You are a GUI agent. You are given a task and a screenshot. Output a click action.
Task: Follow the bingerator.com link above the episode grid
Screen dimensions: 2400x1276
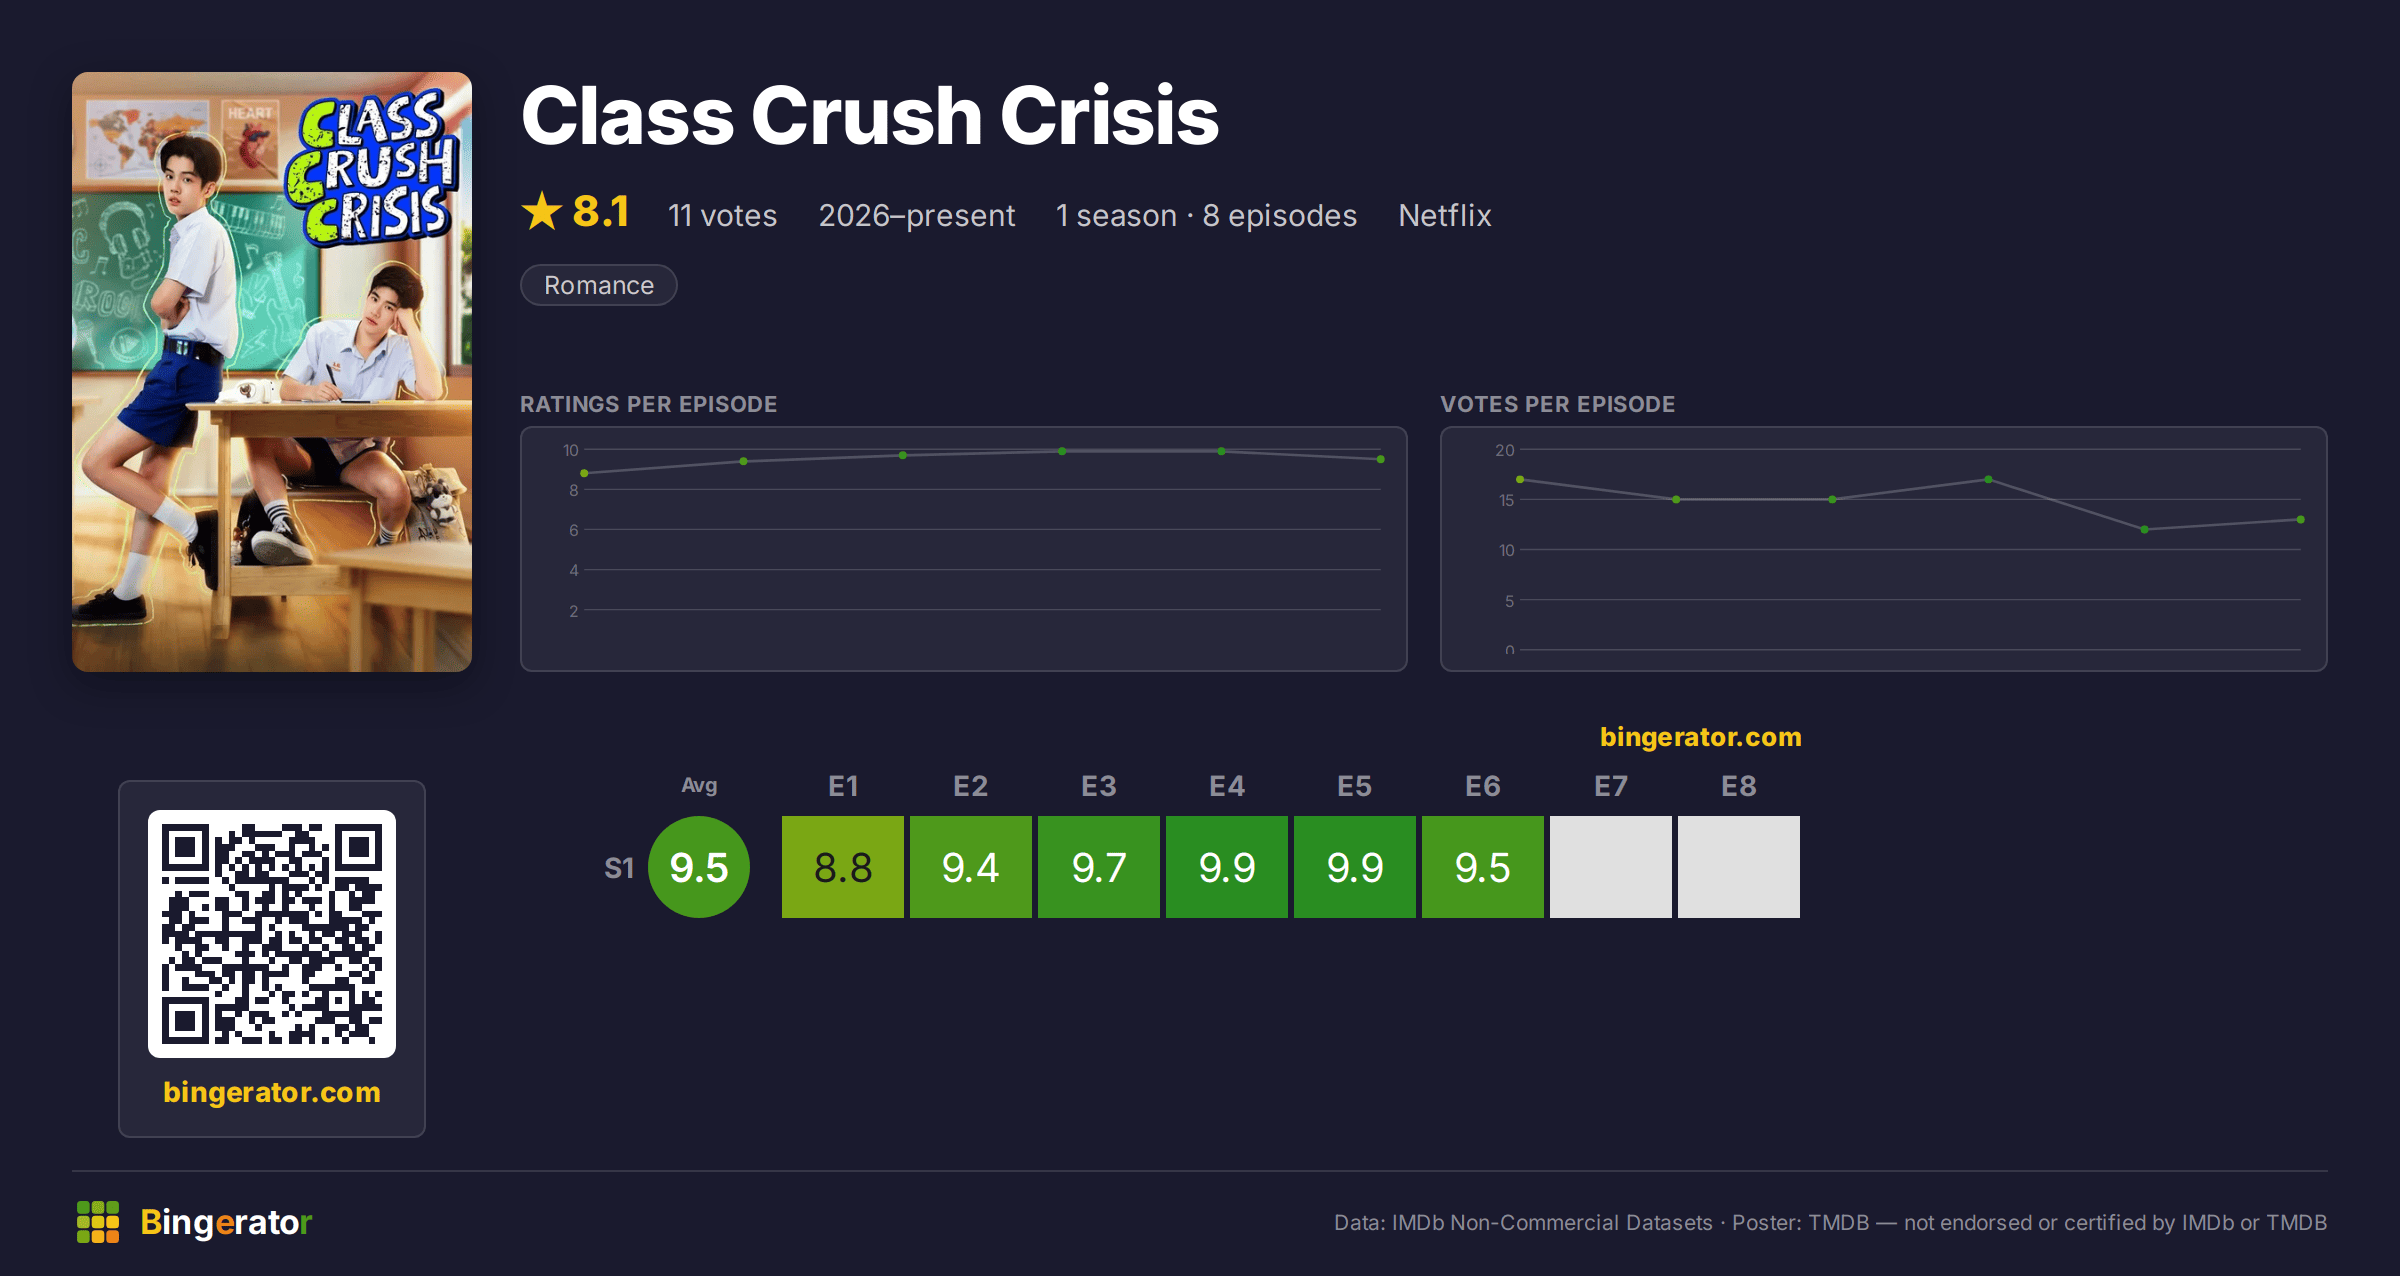[1700, 737]
